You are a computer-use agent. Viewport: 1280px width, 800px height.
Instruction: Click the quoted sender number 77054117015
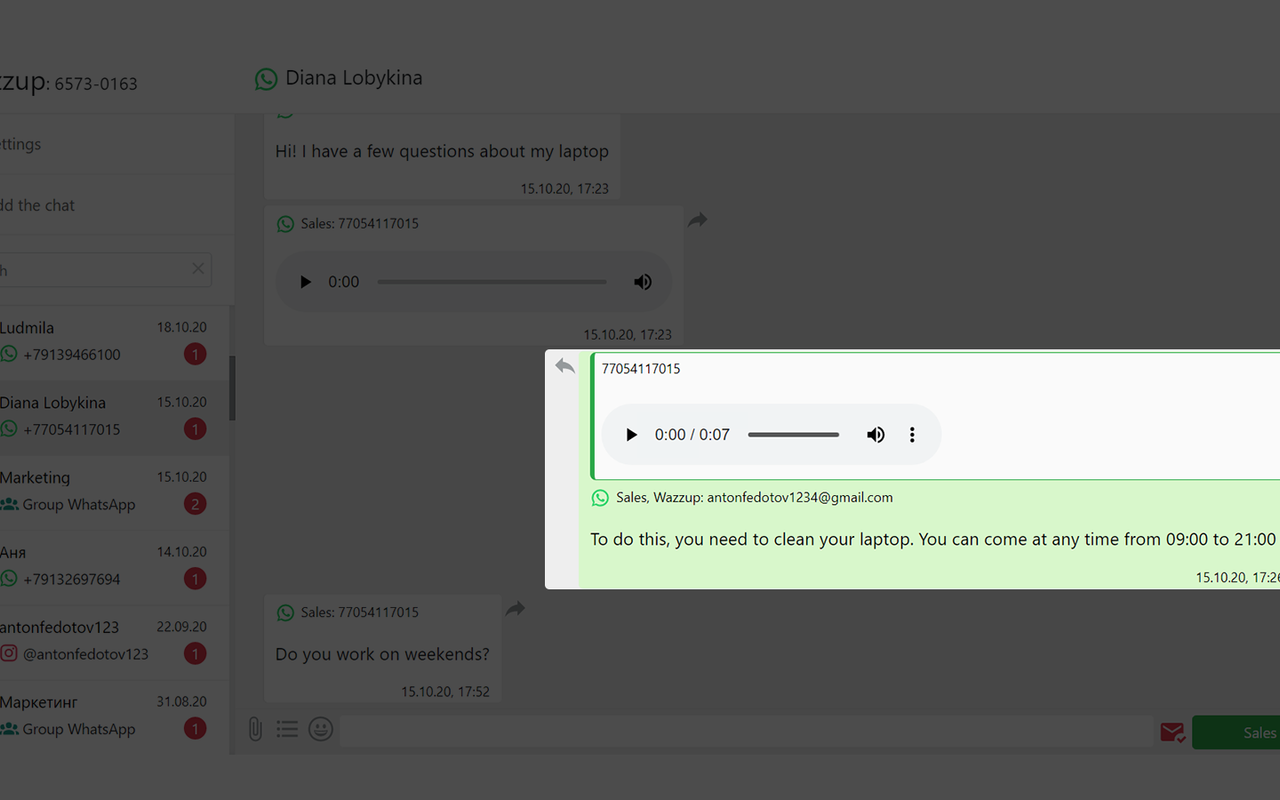[641, 369]
